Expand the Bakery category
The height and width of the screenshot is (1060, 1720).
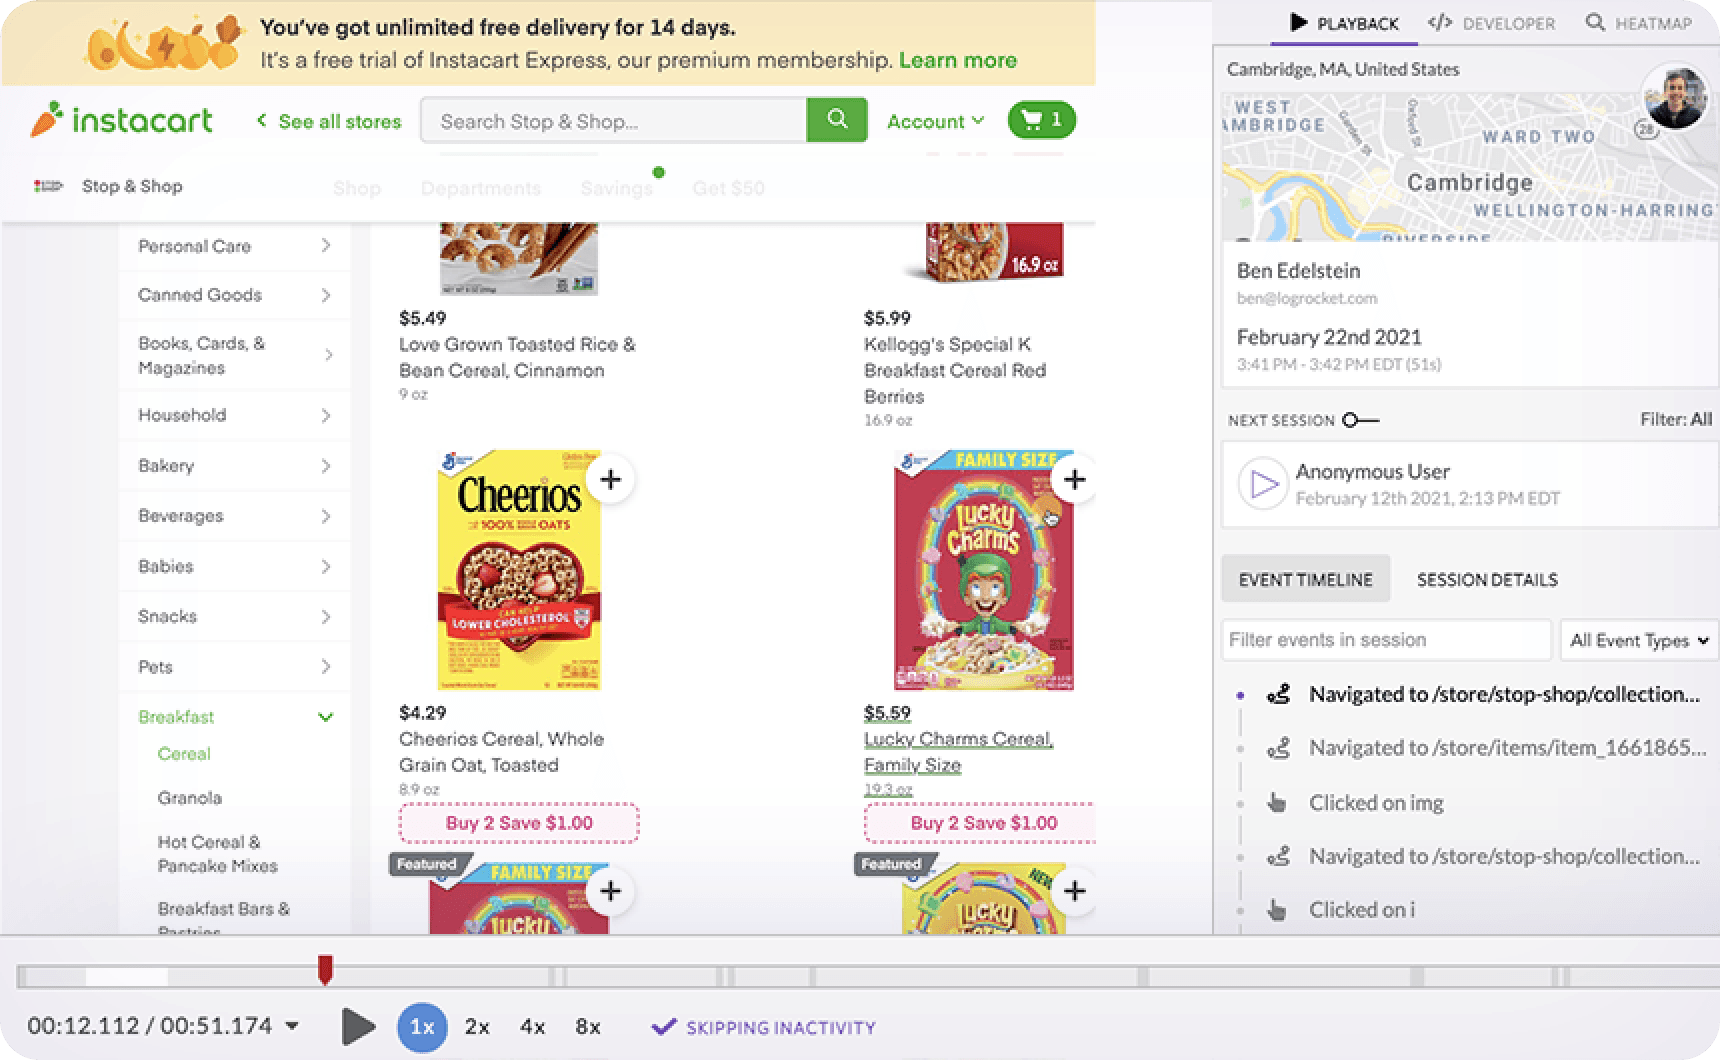coord(234,465)
